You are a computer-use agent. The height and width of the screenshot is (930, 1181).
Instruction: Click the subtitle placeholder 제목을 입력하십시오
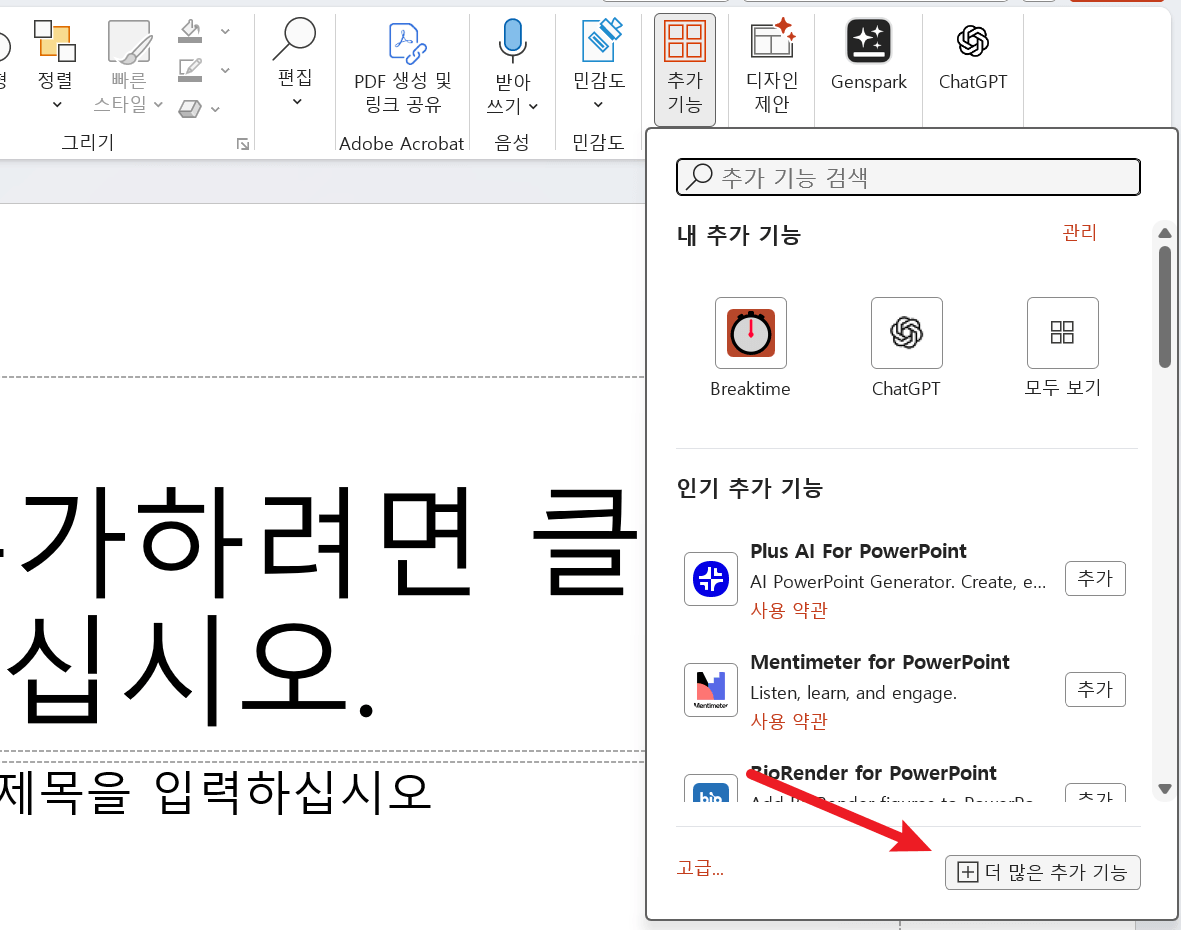tap(215, 793)
